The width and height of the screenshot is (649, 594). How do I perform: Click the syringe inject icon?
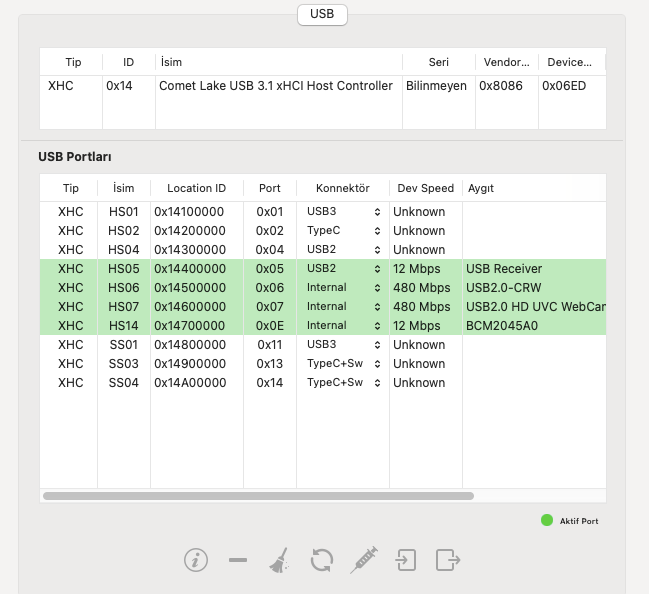pyautogui.click(x=364, y=560)
